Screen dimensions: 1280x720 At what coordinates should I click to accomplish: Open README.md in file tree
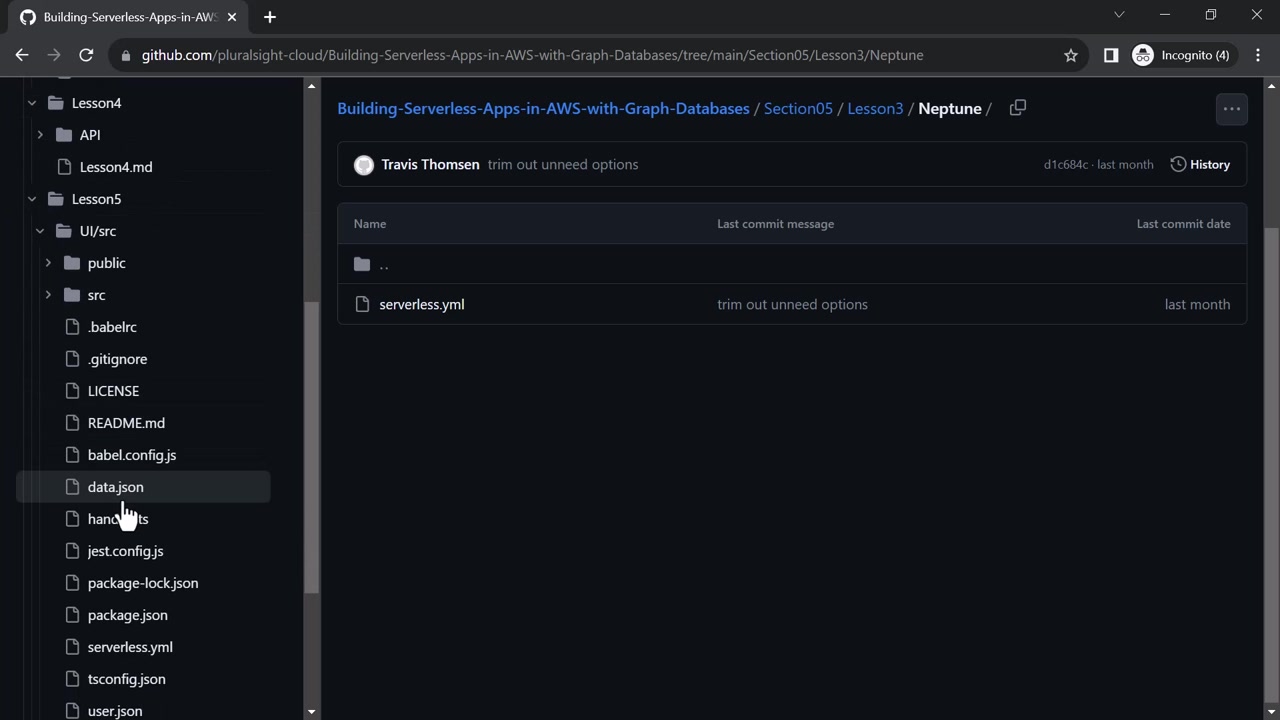pos(126,423)
